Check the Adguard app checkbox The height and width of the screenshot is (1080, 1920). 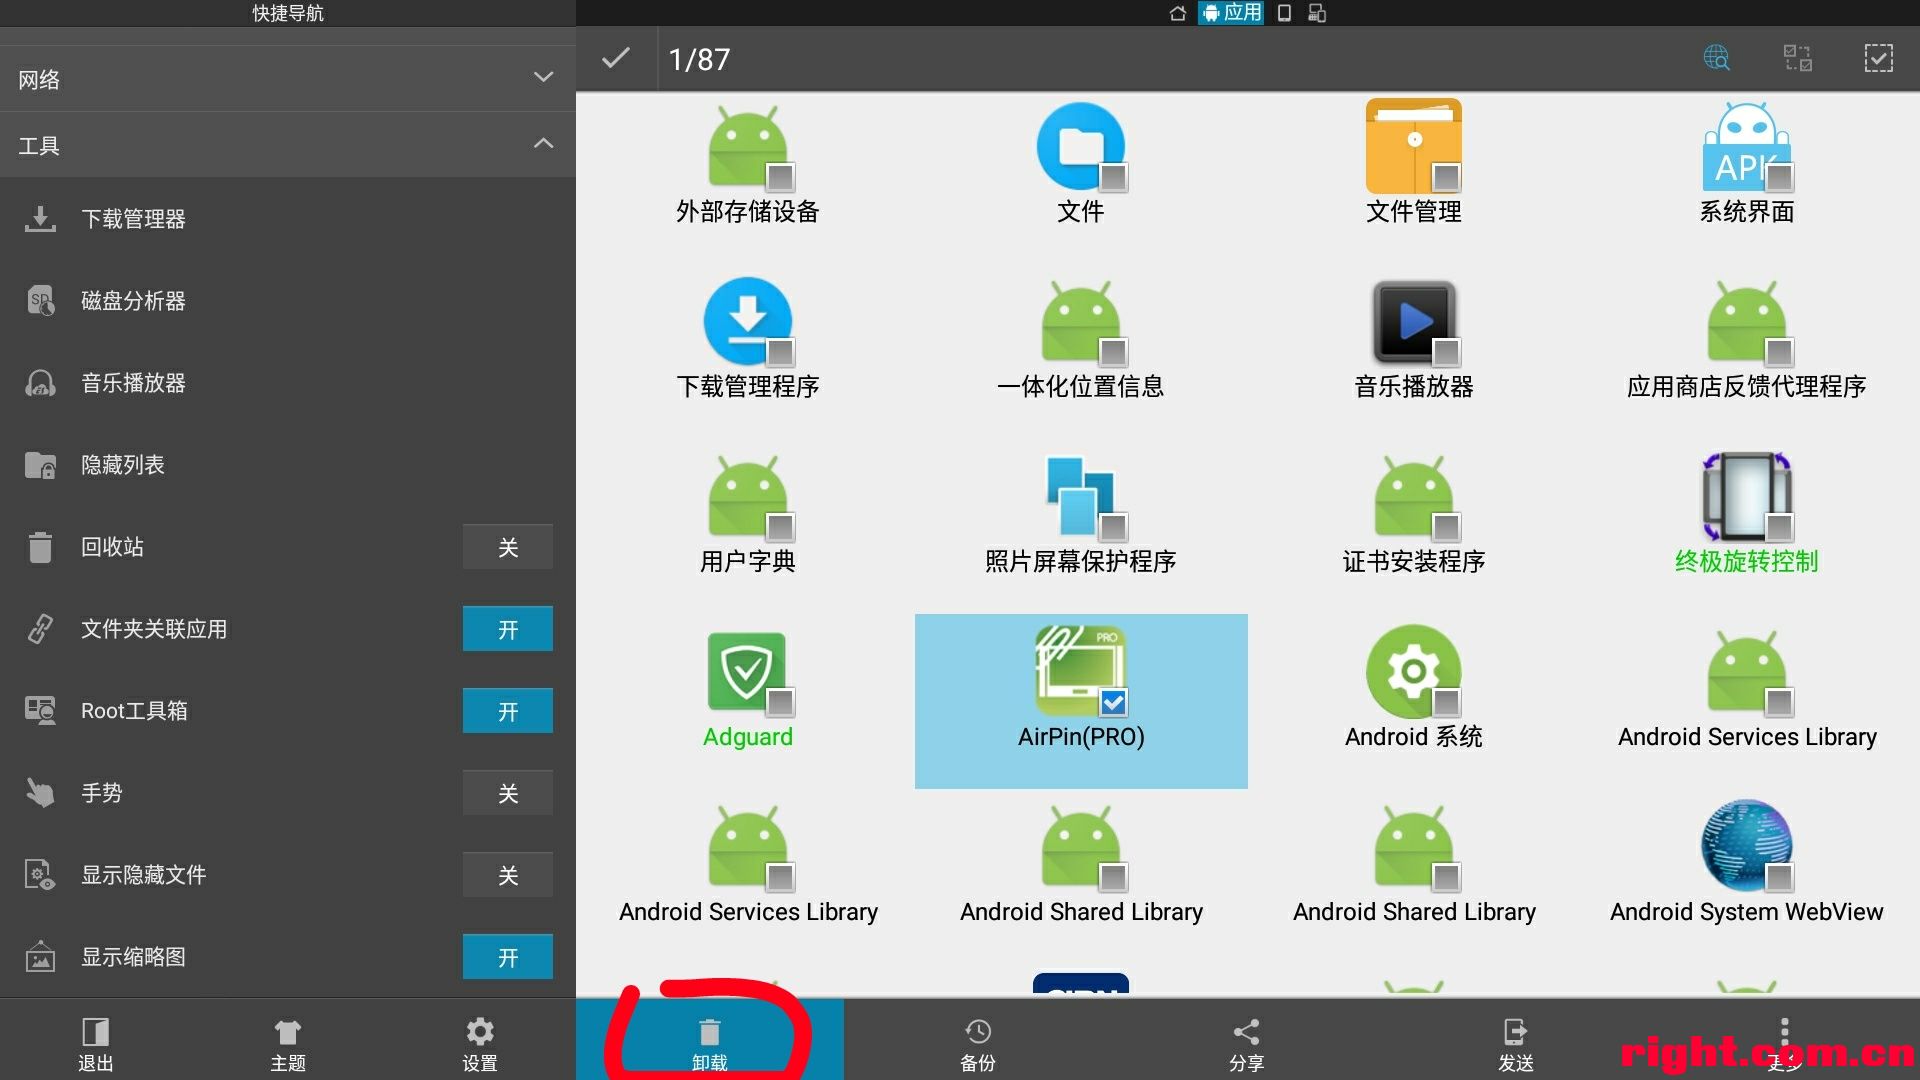click(780, 702)
